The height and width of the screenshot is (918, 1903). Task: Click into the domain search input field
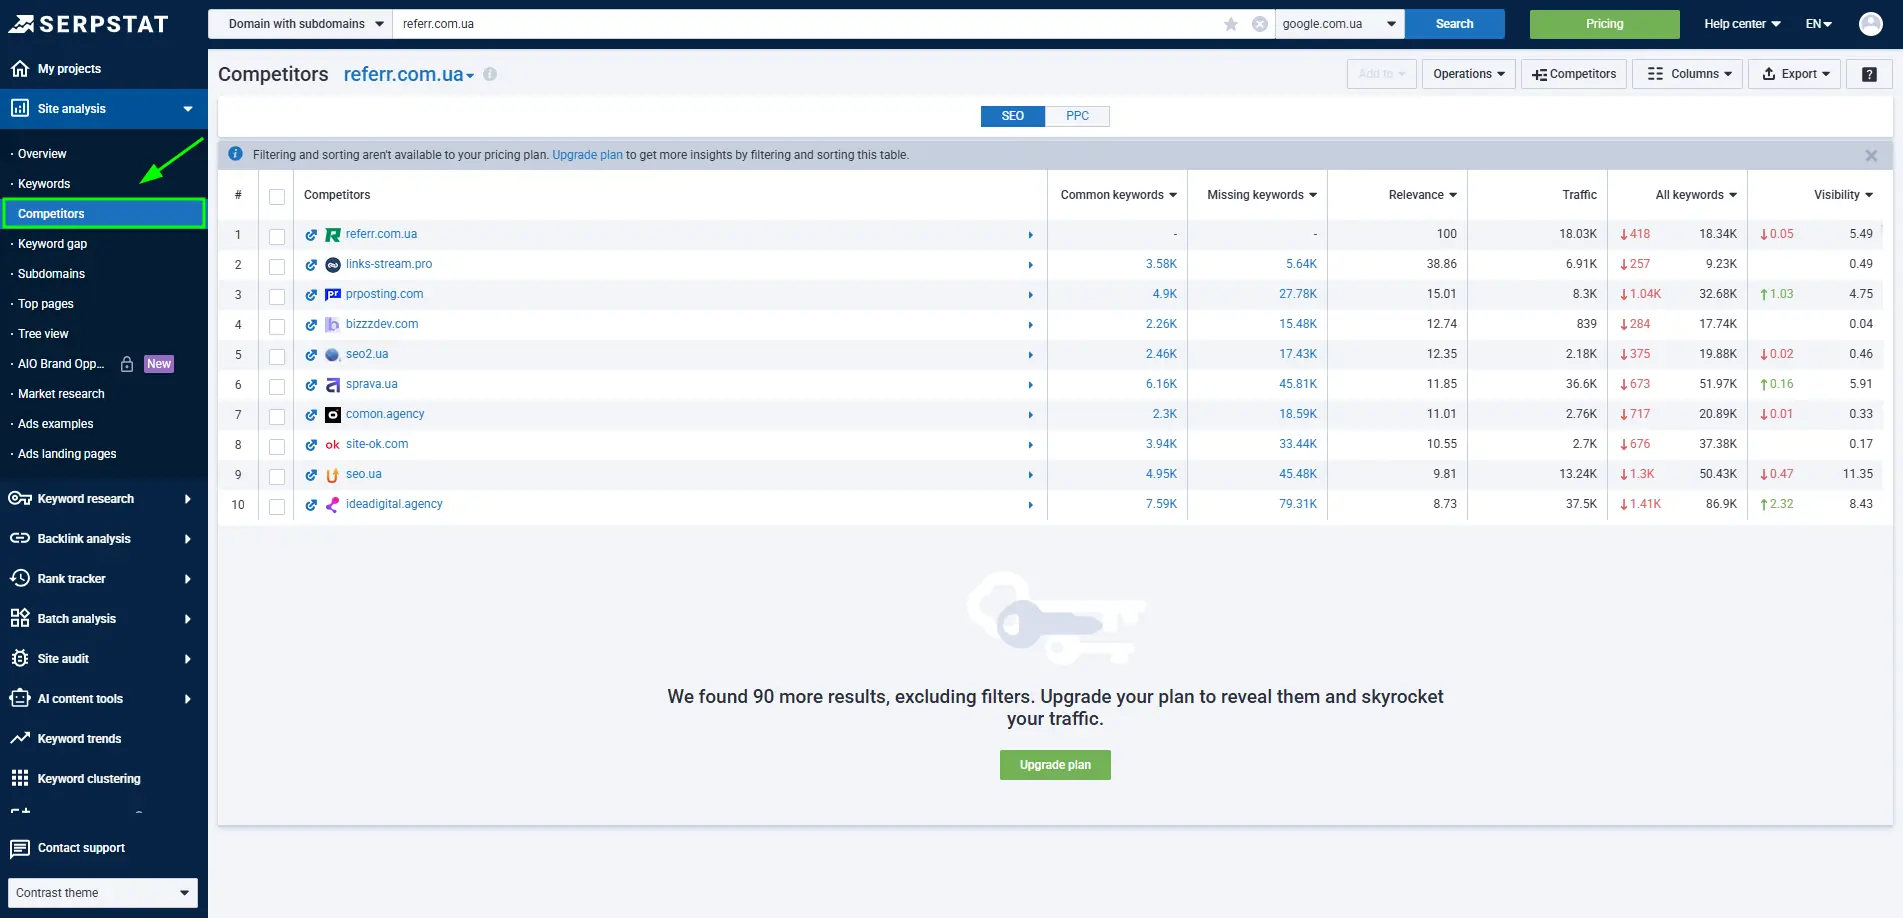[800, 24]
